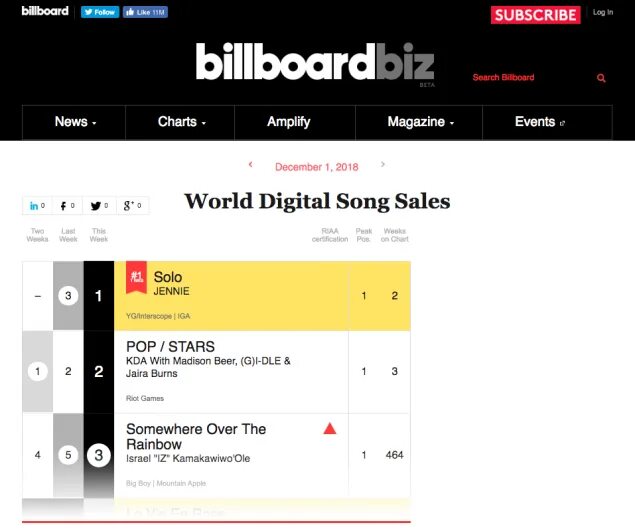
Task: Share chart on Google Plus
Action: point(132,206)
